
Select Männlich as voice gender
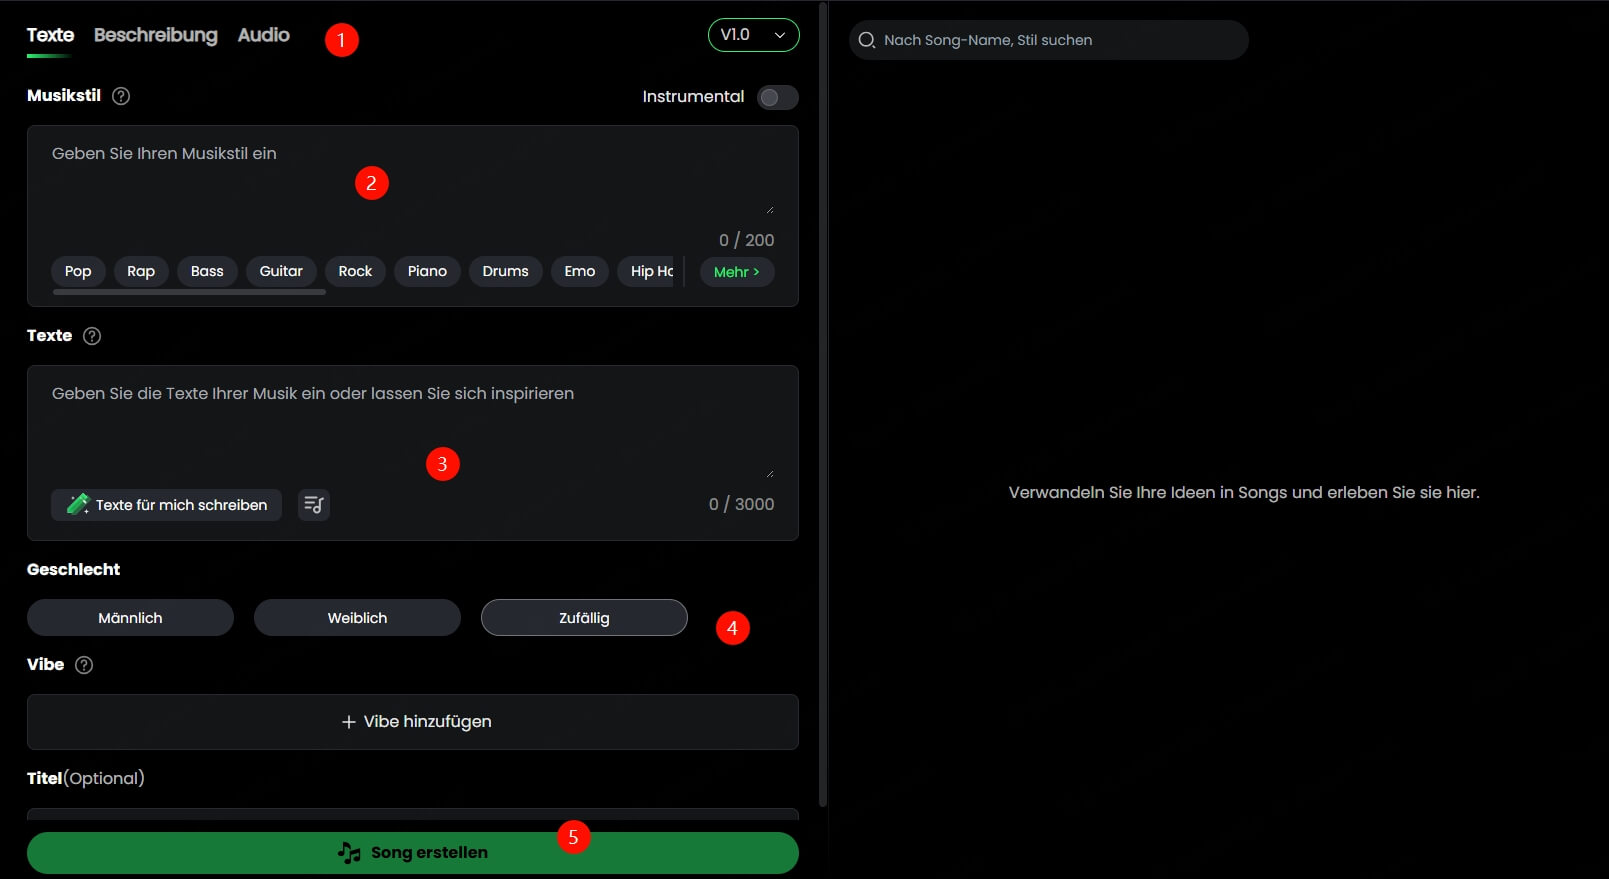coord(130,618)
